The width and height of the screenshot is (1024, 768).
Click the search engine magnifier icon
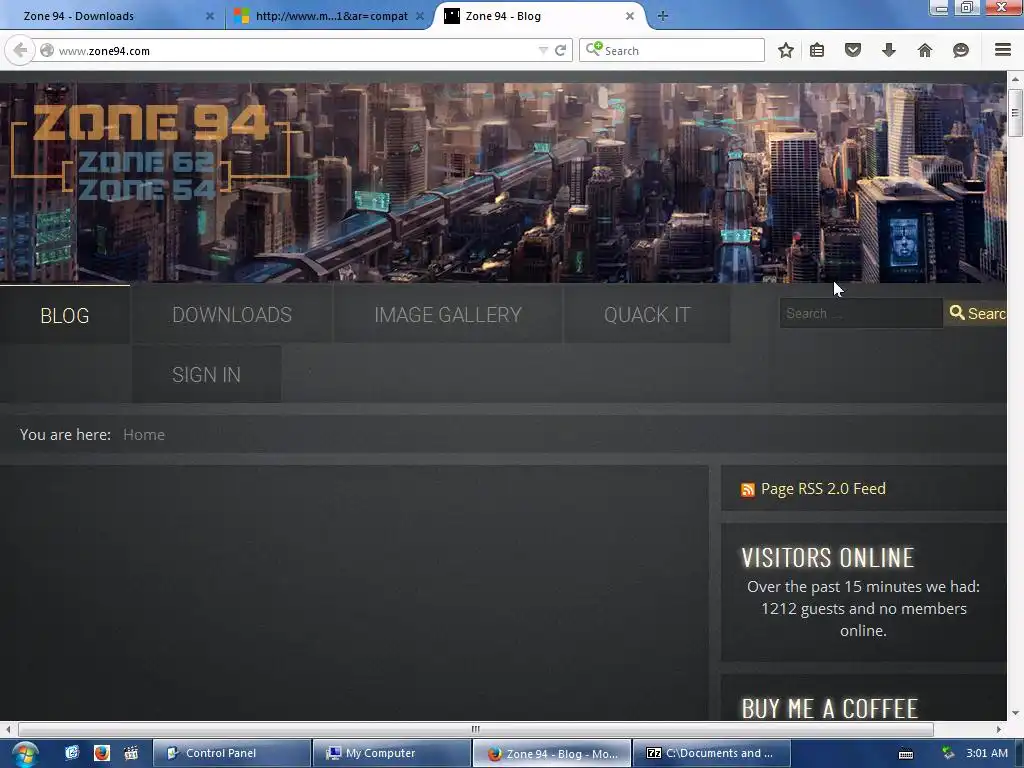tap(593, 49)
